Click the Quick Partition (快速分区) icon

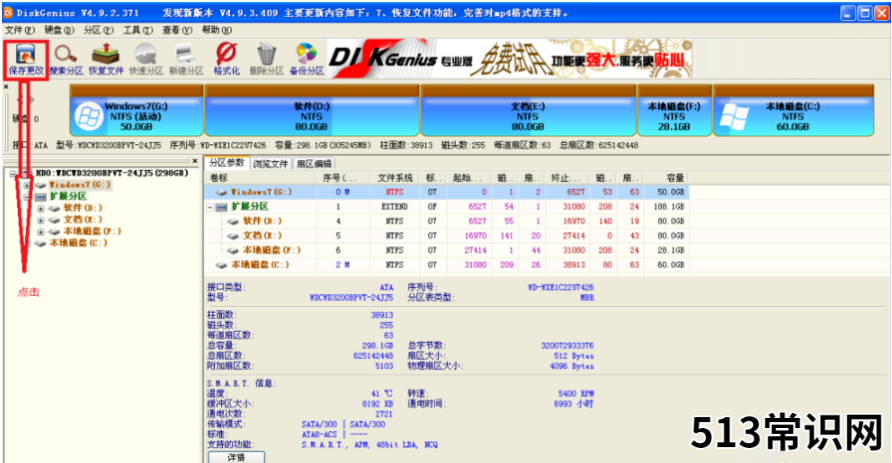[x=146, y=59]
